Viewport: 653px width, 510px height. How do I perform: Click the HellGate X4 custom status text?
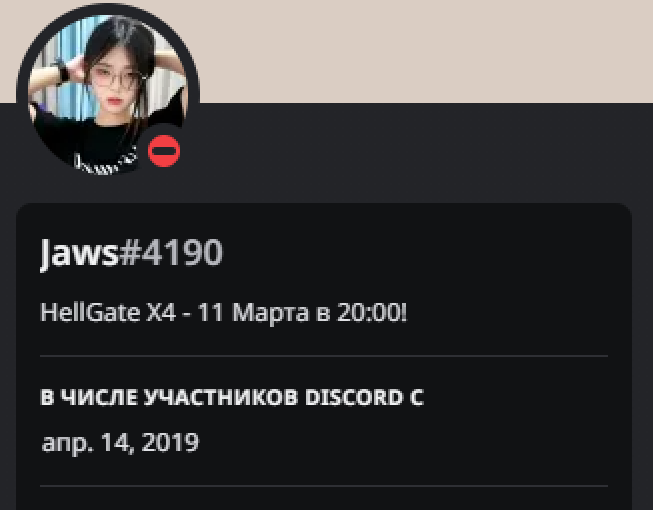click(224, 312)
